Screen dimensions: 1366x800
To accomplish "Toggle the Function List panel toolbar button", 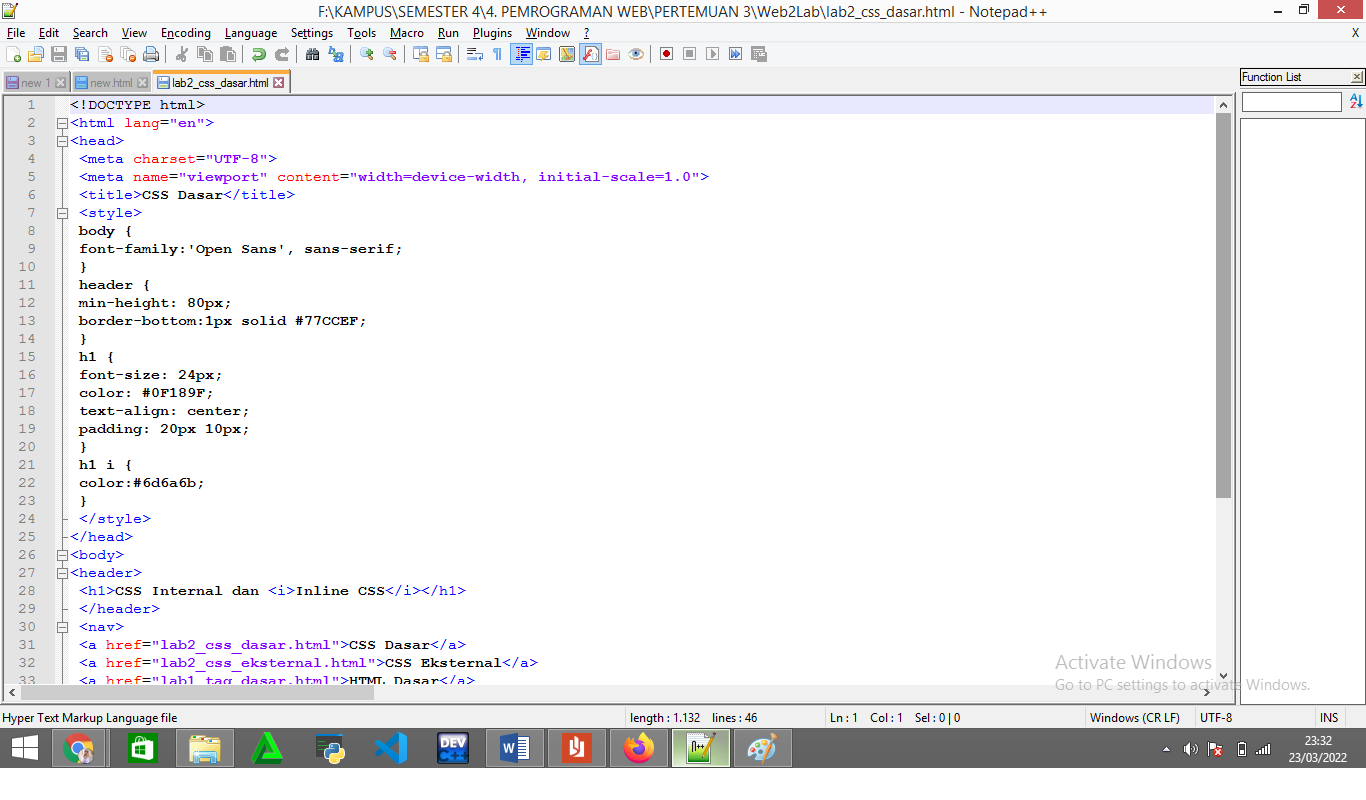I will coord(590,54).
